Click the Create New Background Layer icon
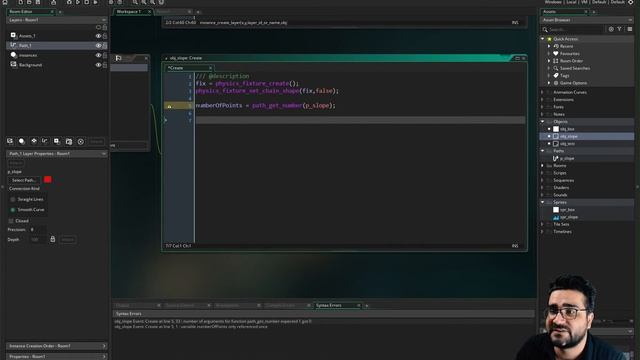Screen dimensions: 640x360 10,141
